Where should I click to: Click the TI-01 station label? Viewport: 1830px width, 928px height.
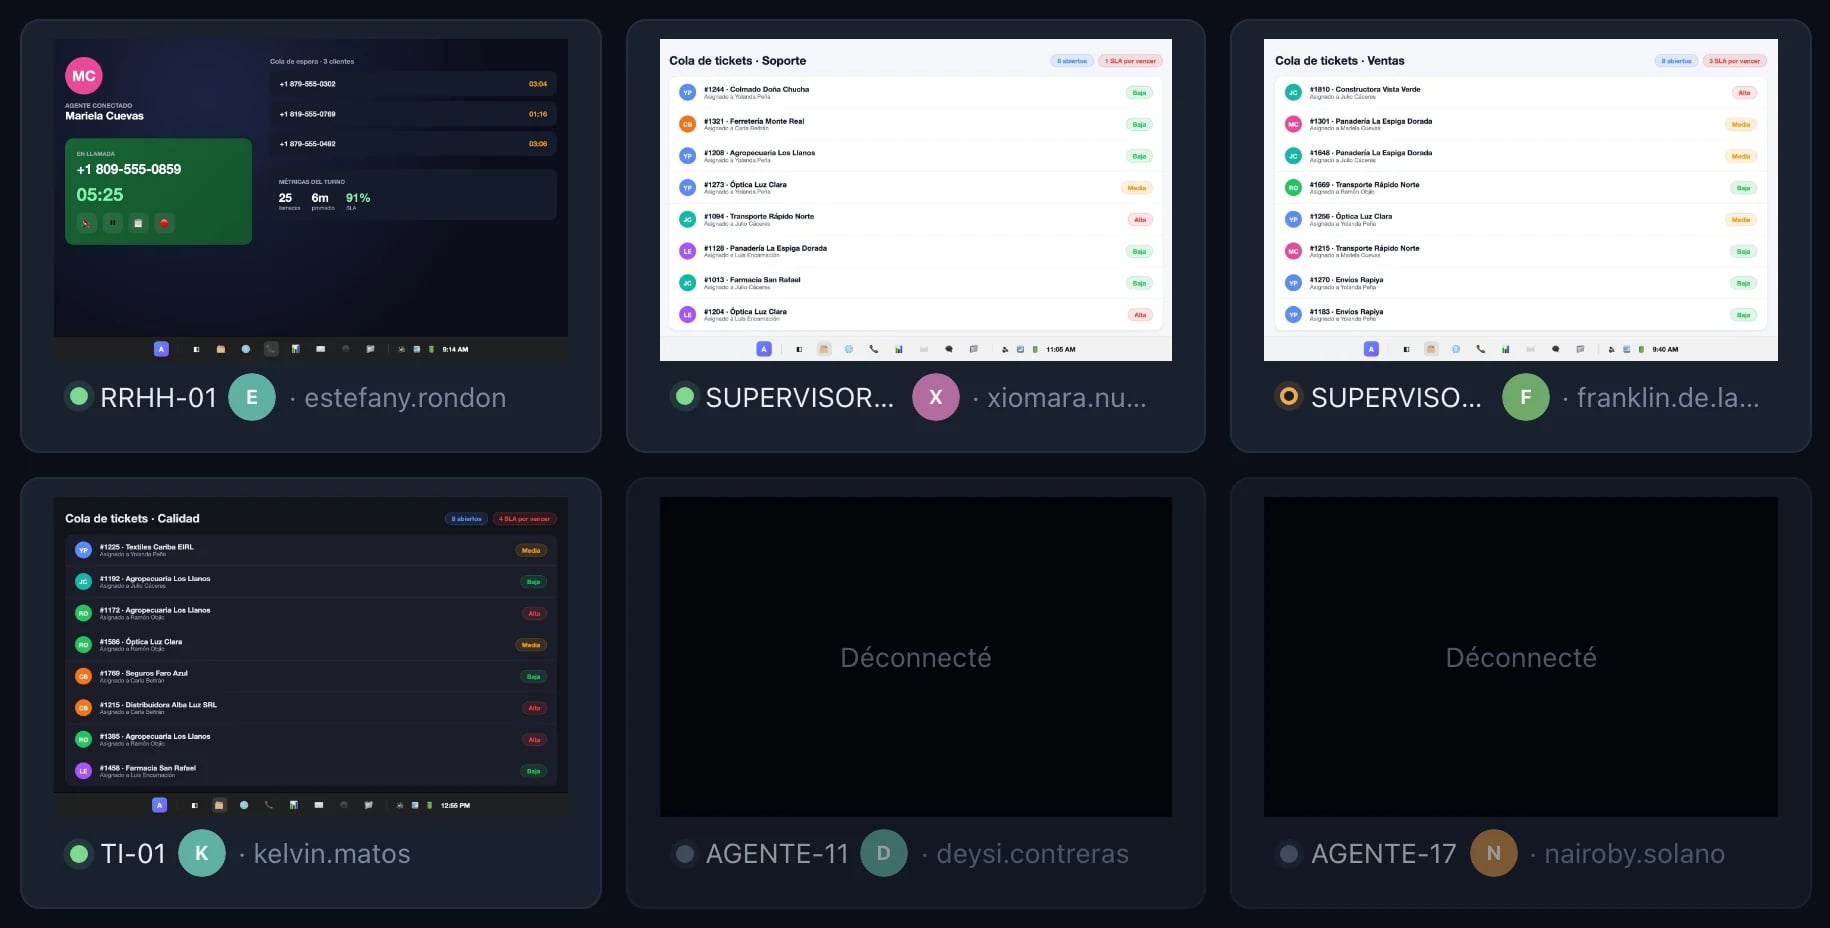(x=133, y=854)
